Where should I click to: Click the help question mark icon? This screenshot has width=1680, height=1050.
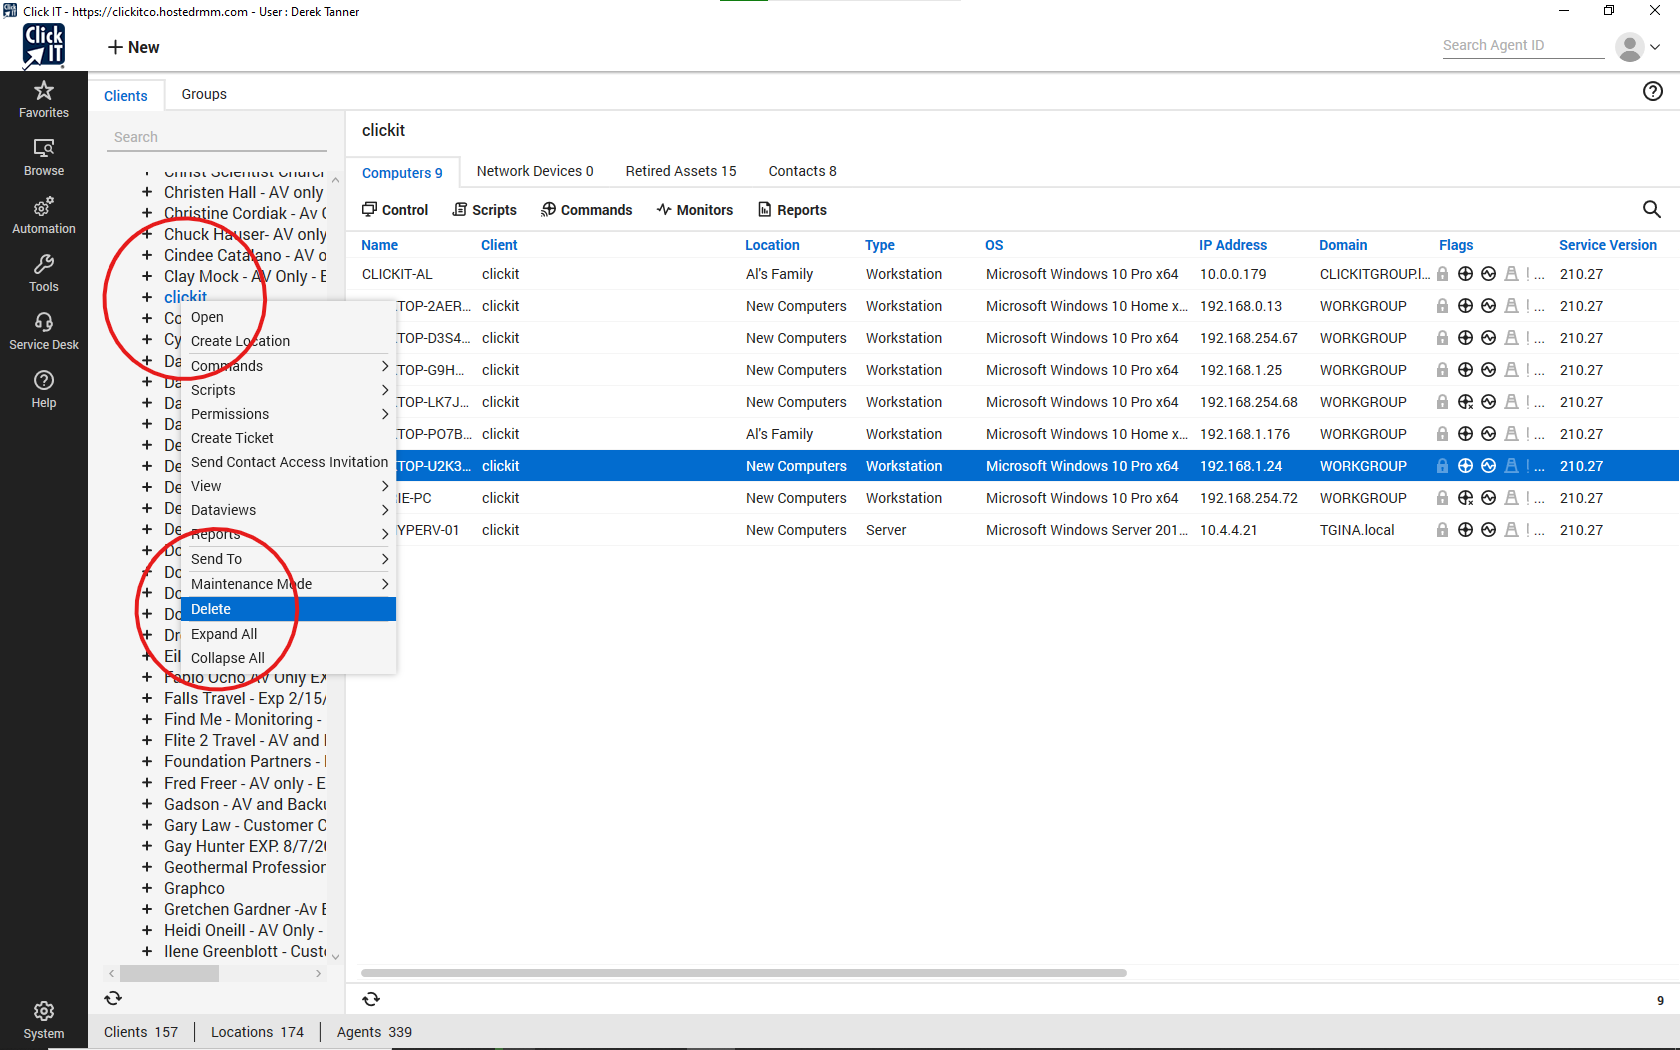click(1653, 91)
